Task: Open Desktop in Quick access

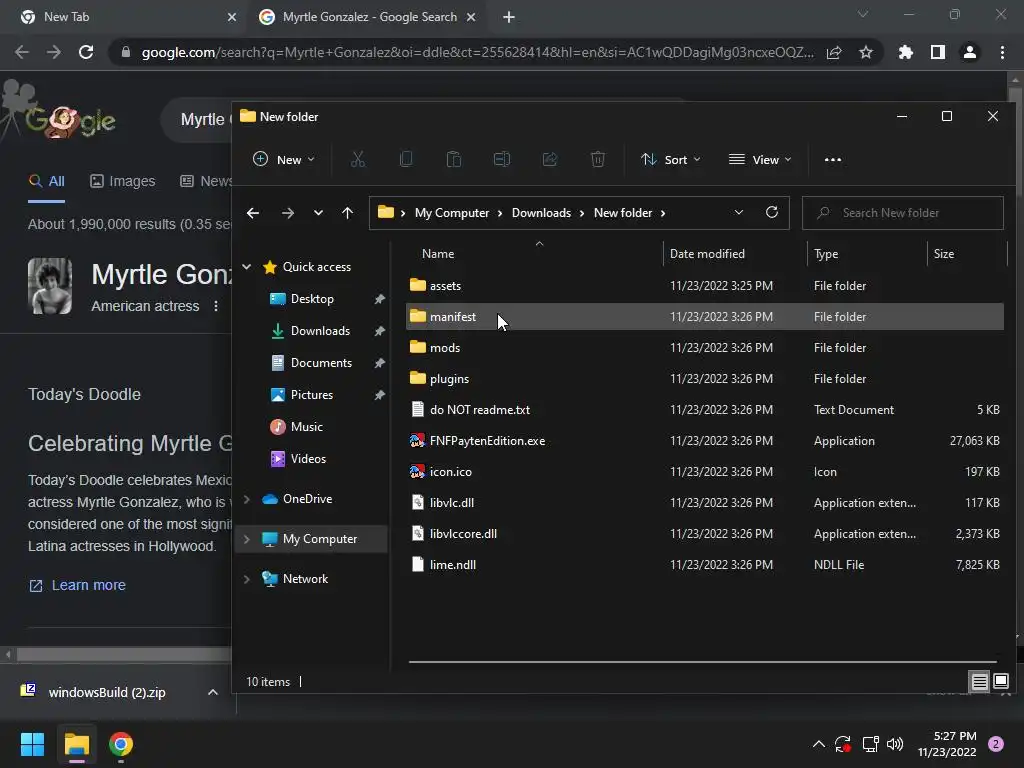Action: coord(312,298)
